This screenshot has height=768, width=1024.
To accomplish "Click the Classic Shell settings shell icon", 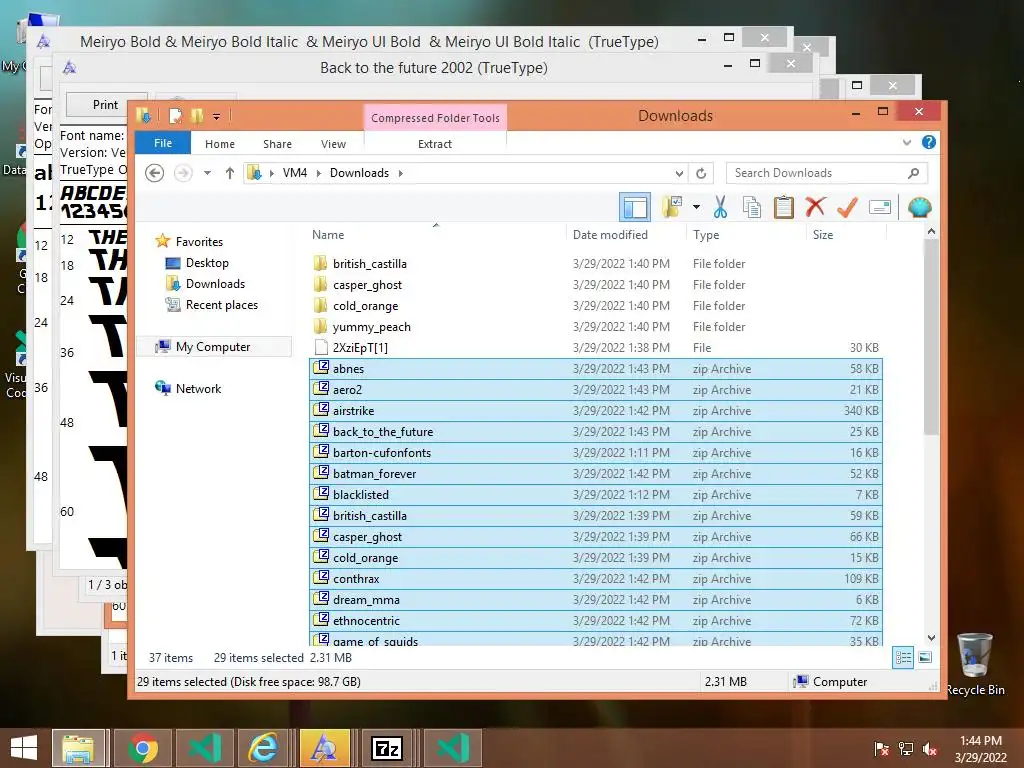I will 920,208.
